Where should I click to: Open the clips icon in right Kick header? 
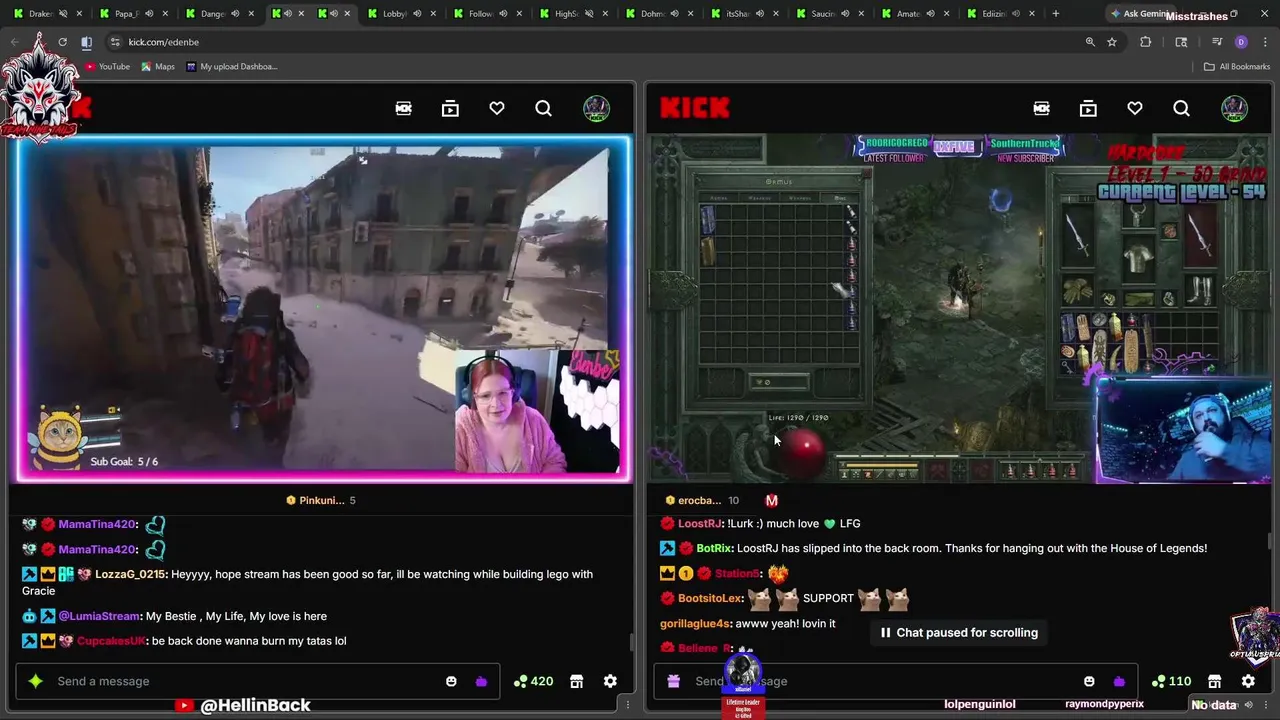point(1041,108)
